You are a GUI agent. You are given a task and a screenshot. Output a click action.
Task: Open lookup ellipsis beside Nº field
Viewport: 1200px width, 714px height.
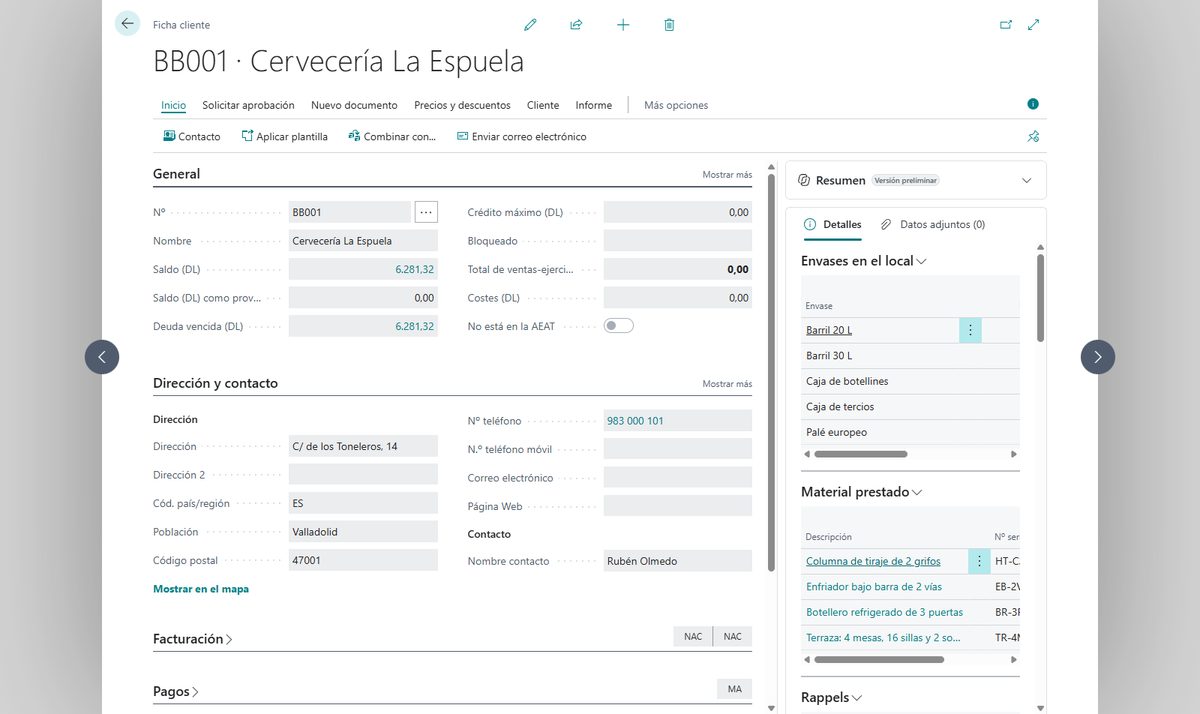[426, 212]
